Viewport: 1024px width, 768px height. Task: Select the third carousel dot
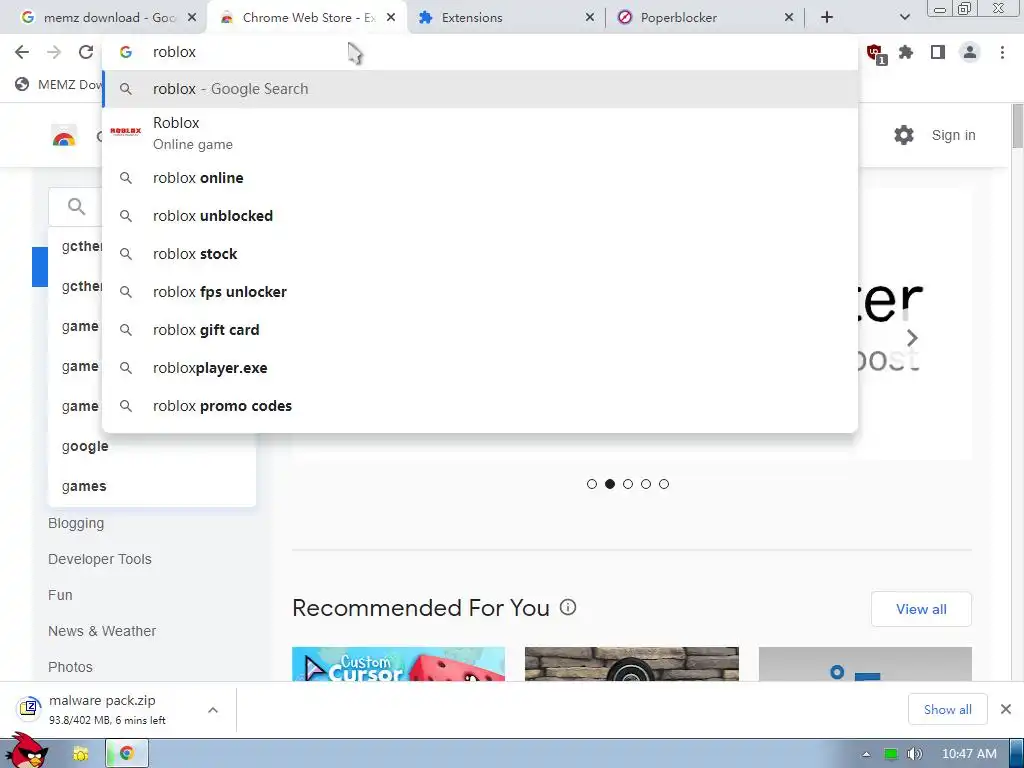[x=628, y=484]
